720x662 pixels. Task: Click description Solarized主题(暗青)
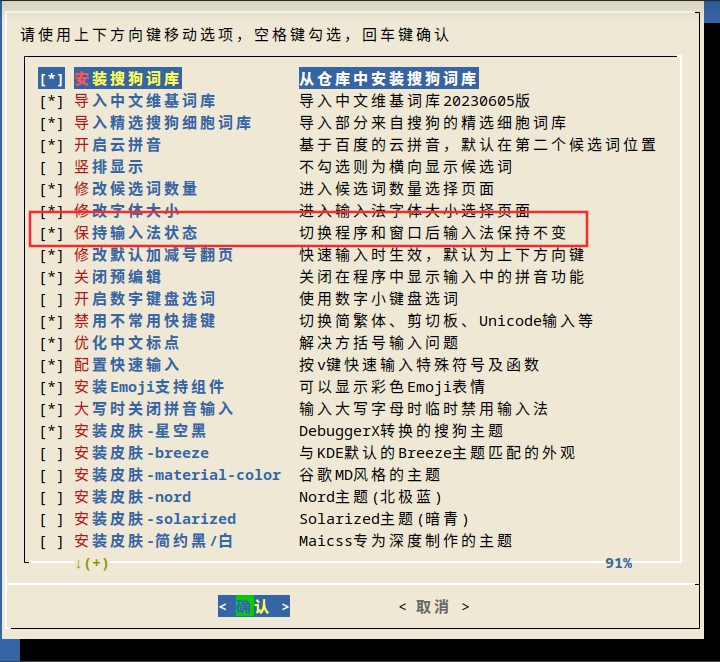click(384, 520)
